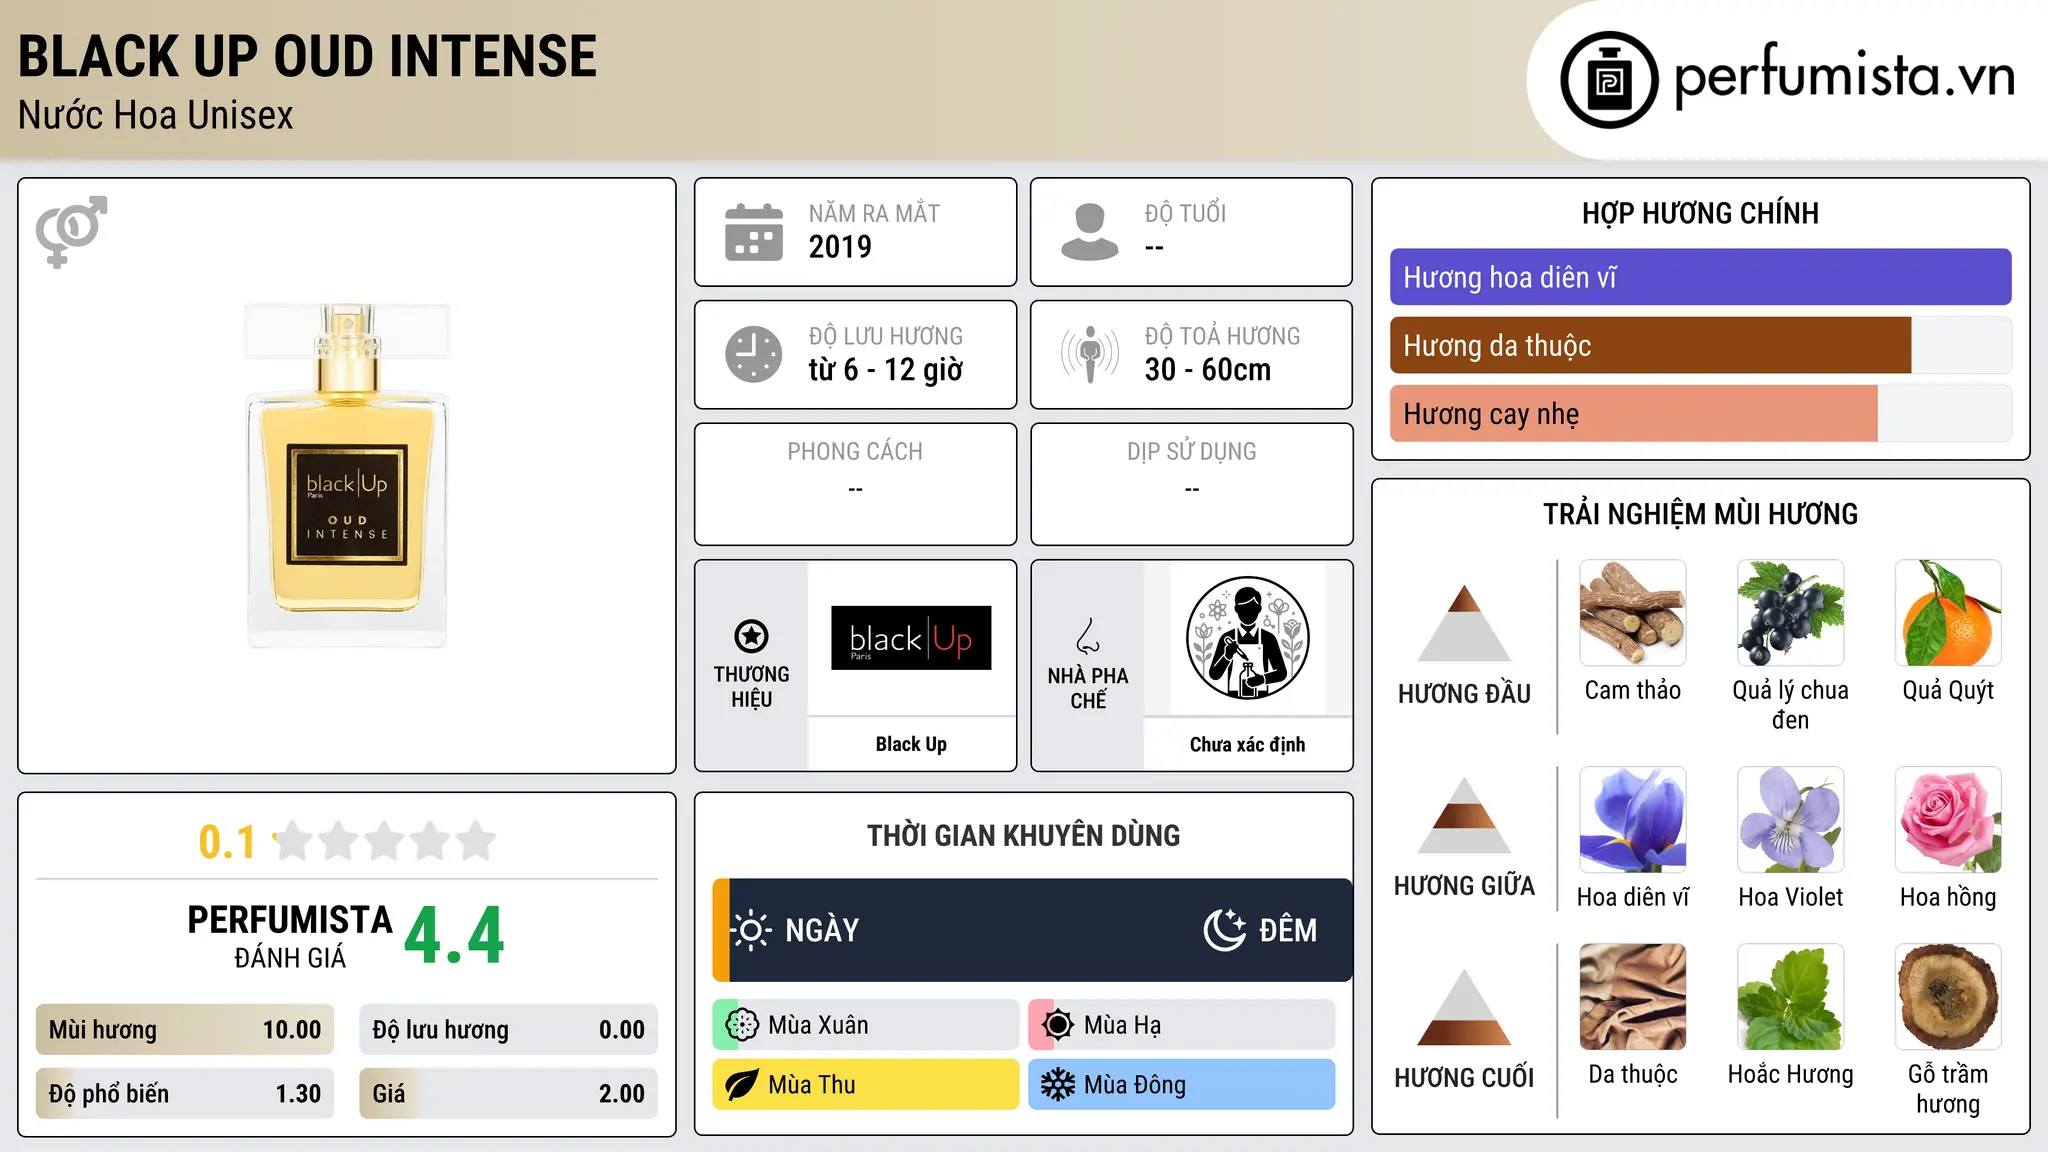Screen dimensions: 2048x1152
Task: Click the longevity value từ 6 - 12 giờ
Action: click(x=885, y=370)
